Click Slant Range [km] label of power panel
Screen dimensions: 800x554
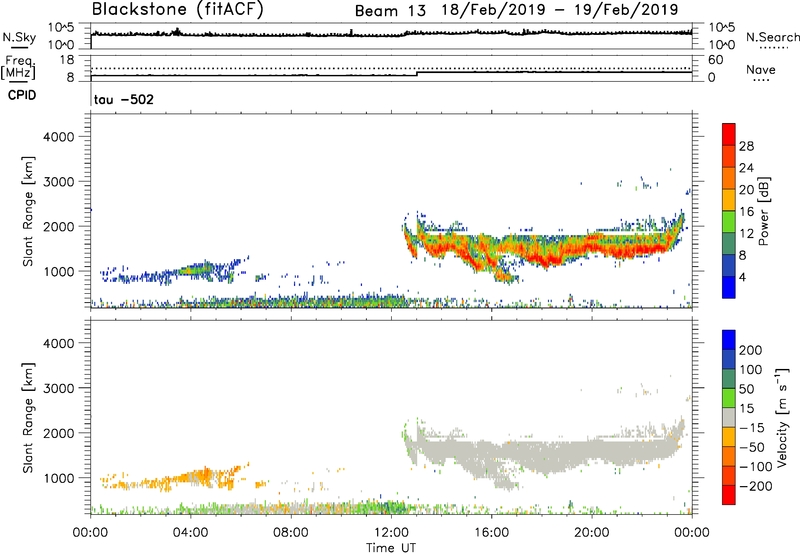click(28, 211)
